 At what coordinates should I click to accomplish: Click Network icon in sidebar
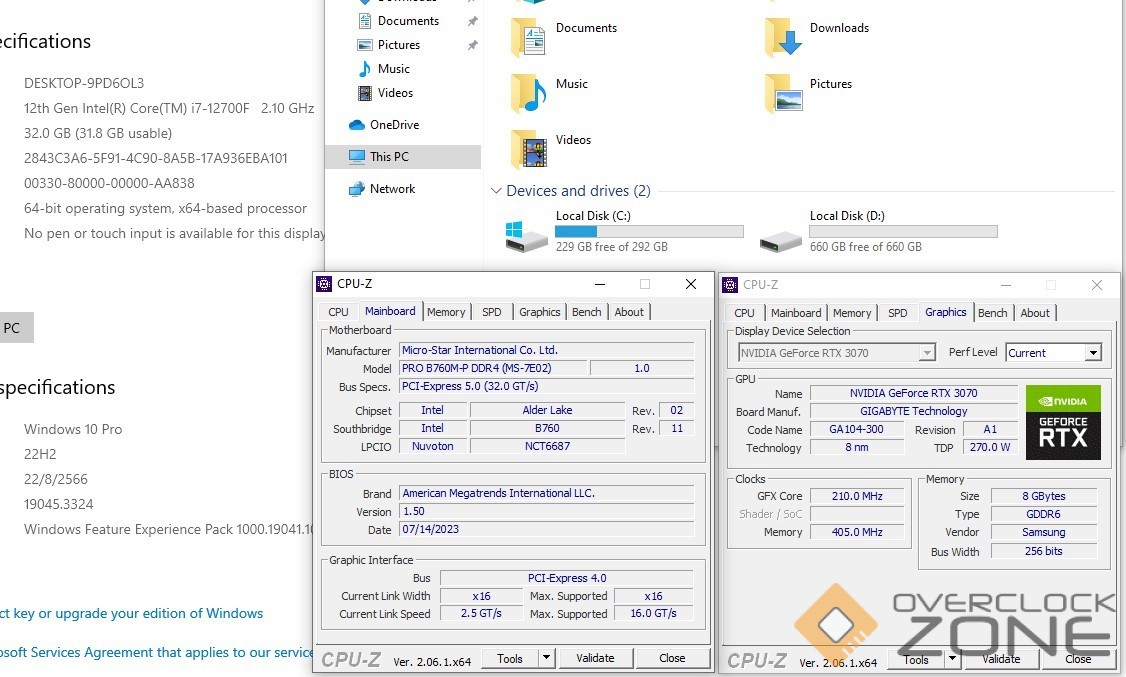[x=357, y=189]
